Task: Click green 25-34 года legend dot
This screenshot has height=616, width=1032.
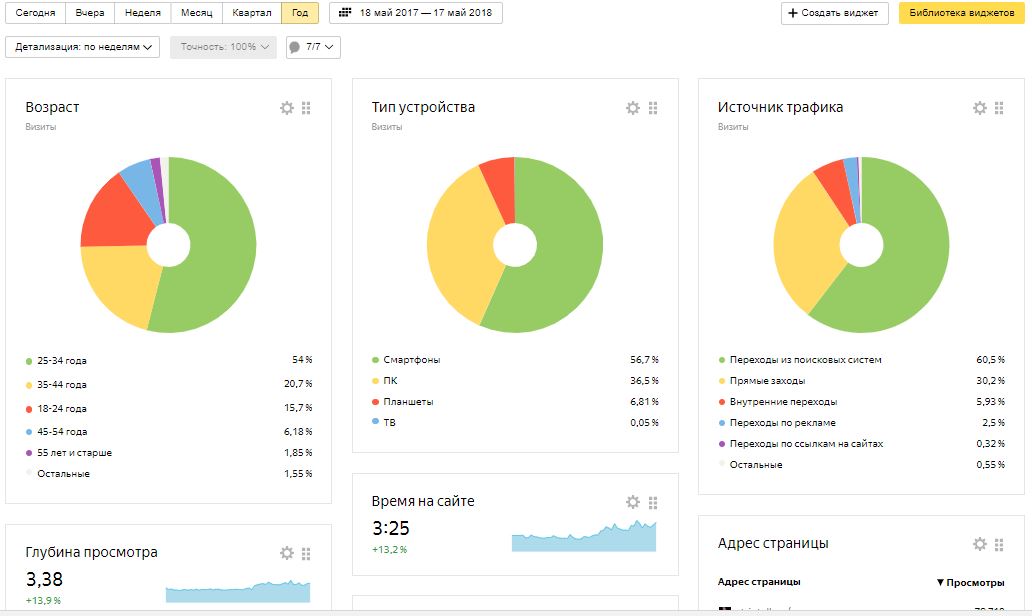Action: [29, 361]
